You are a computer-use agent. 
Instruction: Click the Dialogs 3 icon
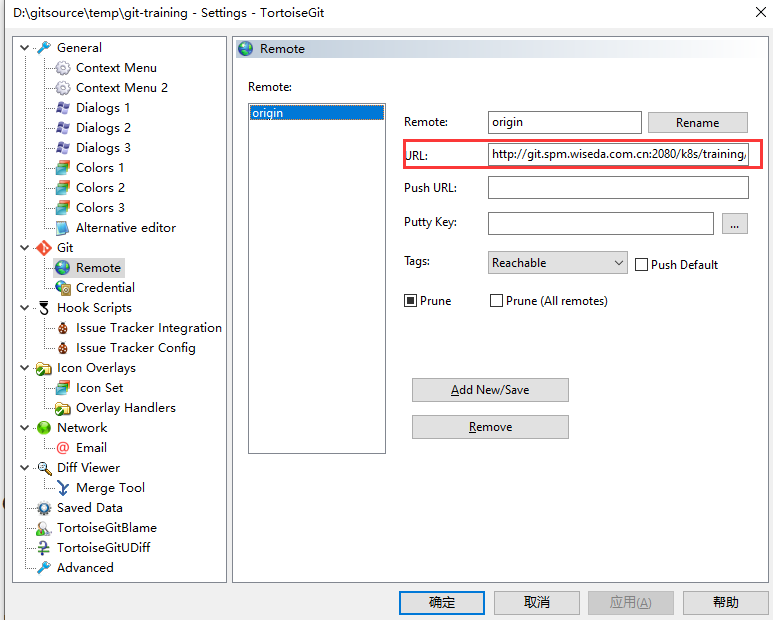click(63, 148)
